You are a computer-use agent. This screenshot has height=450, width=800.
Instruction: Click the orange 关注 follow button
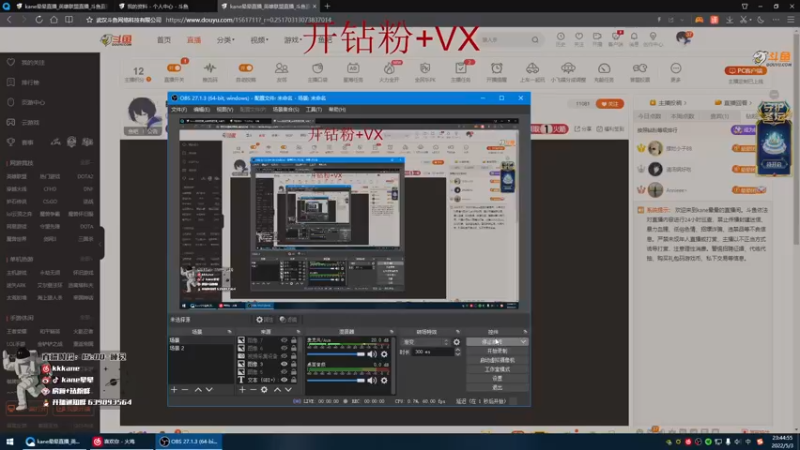(x=610, y=104)
